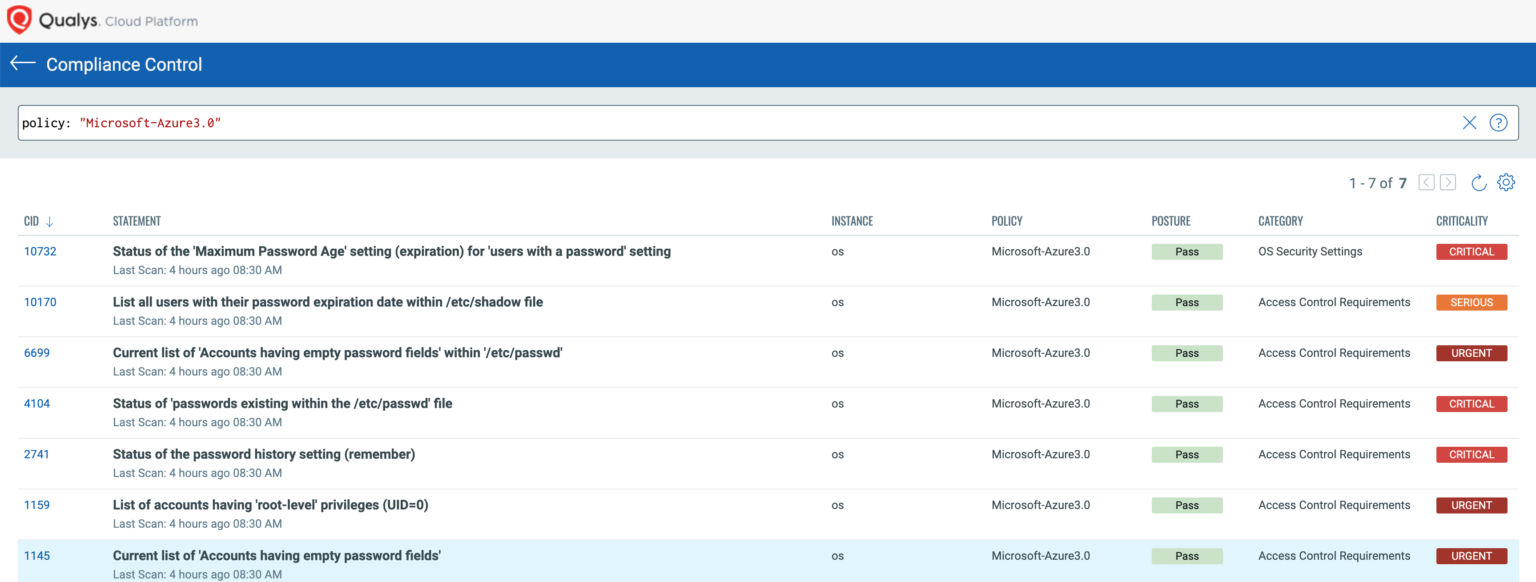Open CID 2741 details
The width and height of the screenshot is (1536, 582).
(36, 454)
